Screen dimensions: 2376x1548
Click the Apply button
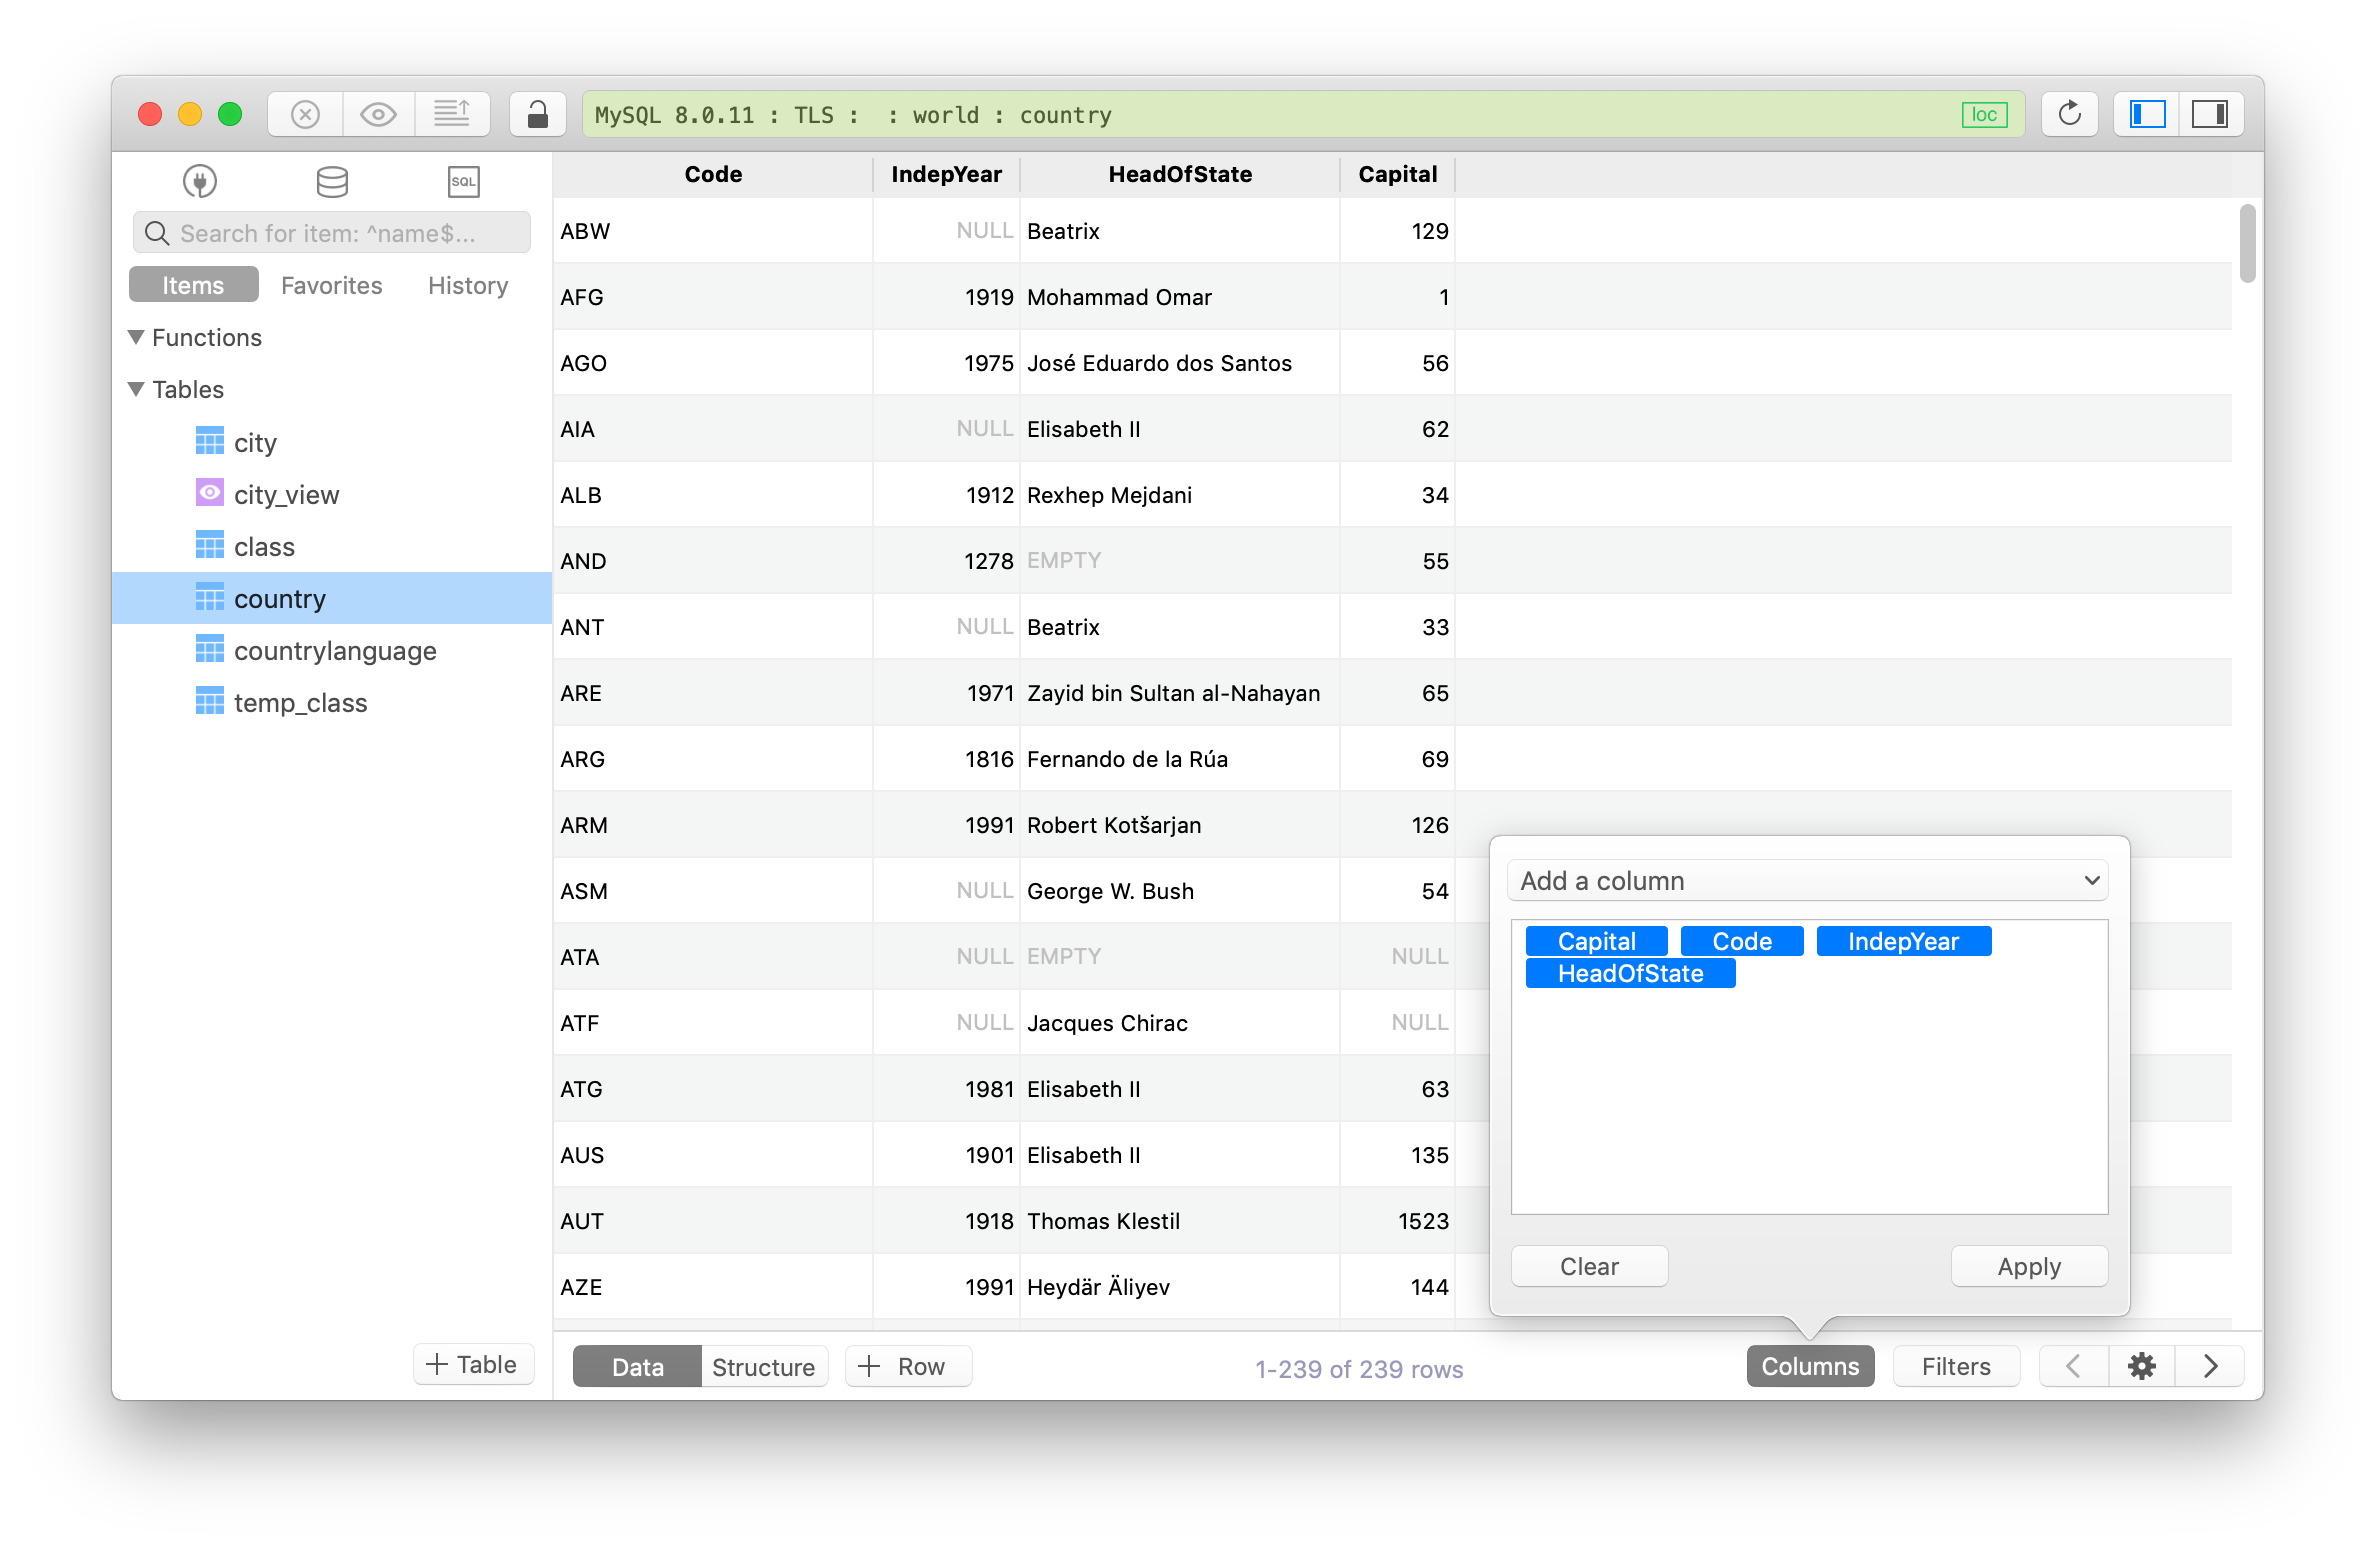coord(2028,1266)
